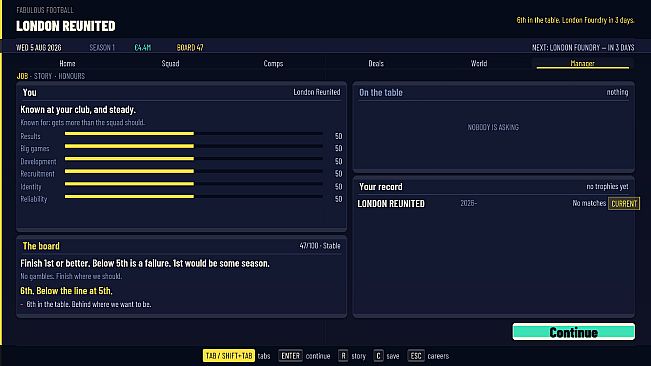Select the JOB sub-tab
This screenshot has width=651, height=366.
point(22,76)
